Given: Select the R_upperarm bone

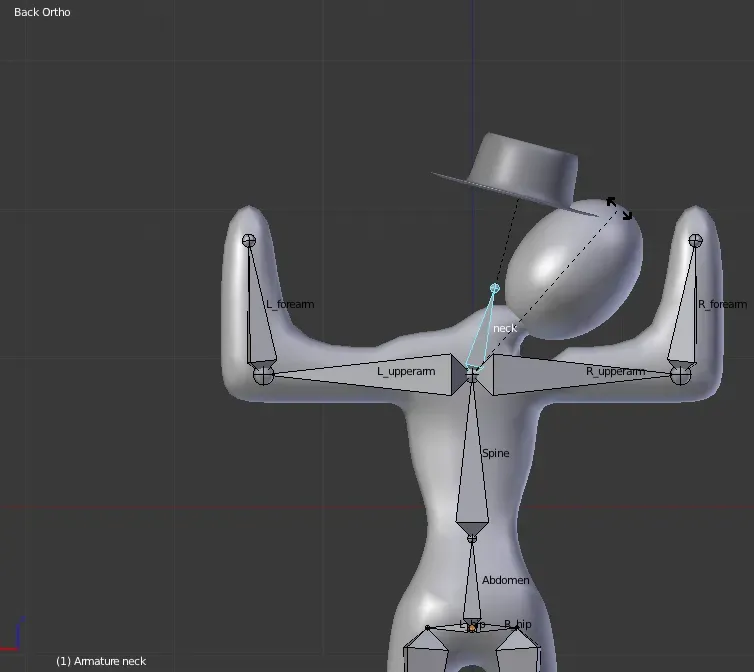Looking at the screenshot, I should point(580,372).
